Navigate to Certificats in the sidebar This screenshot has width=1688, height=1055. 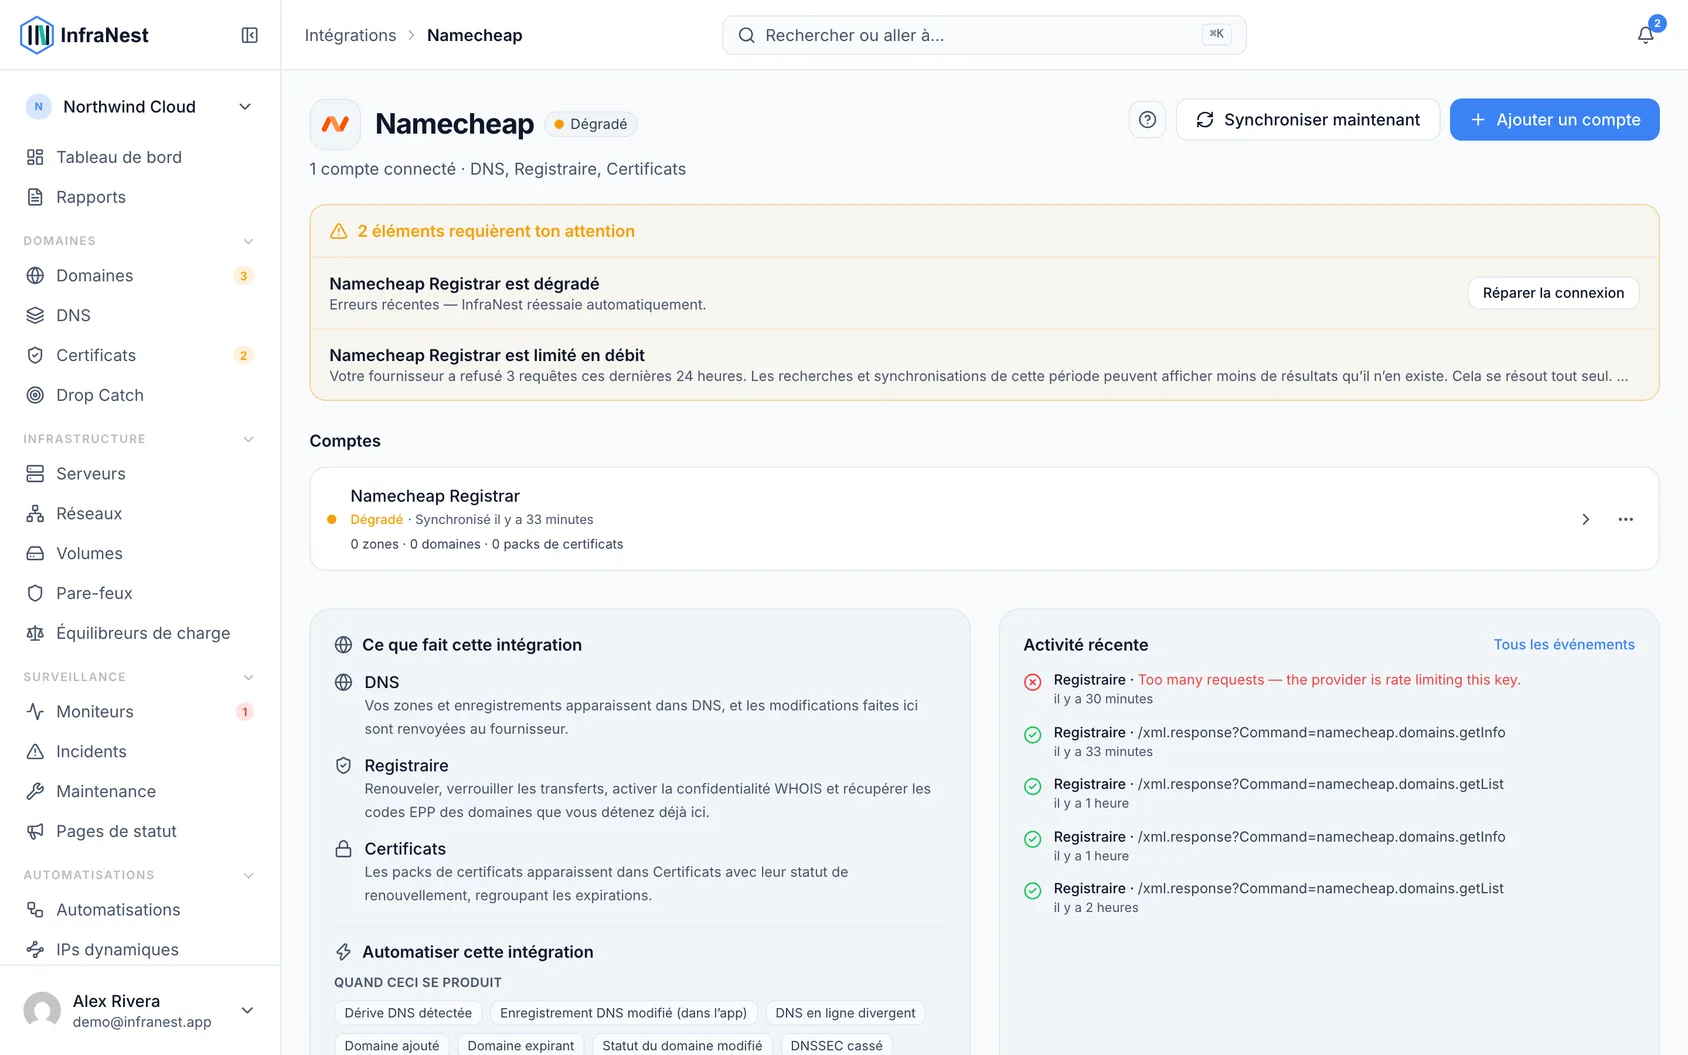pyautogui.click(x=140, y=355)
